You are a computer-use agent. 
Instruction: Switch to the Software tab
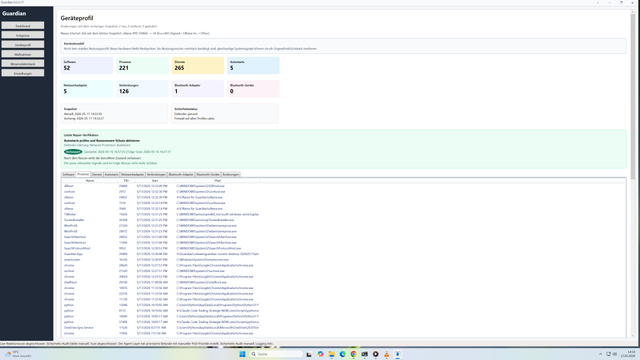69,174
